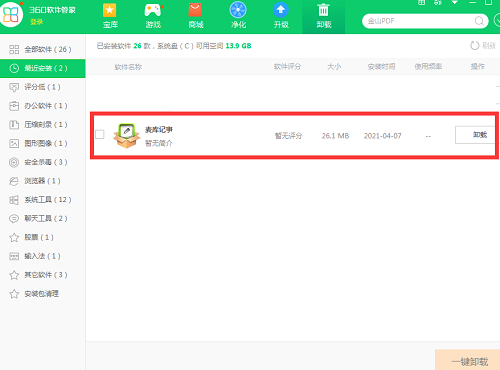Open 图形图像 (1) category

click(x=43, y=143)
